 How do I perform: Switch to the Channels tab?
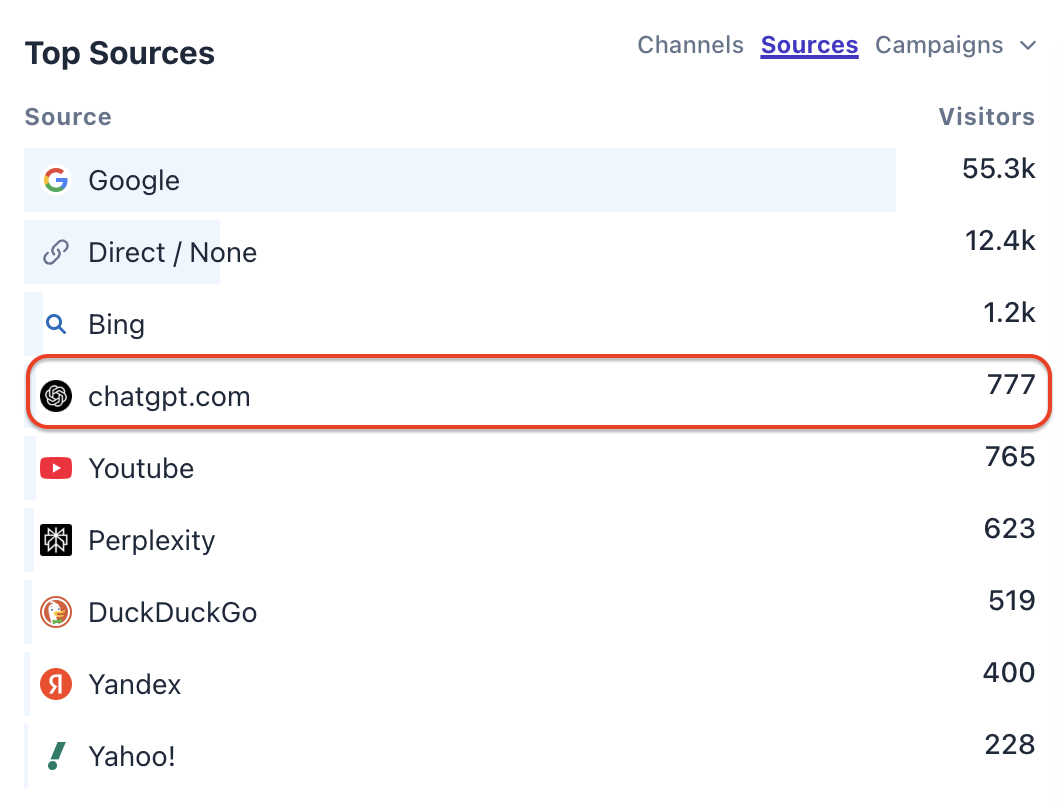coord(690,45)
